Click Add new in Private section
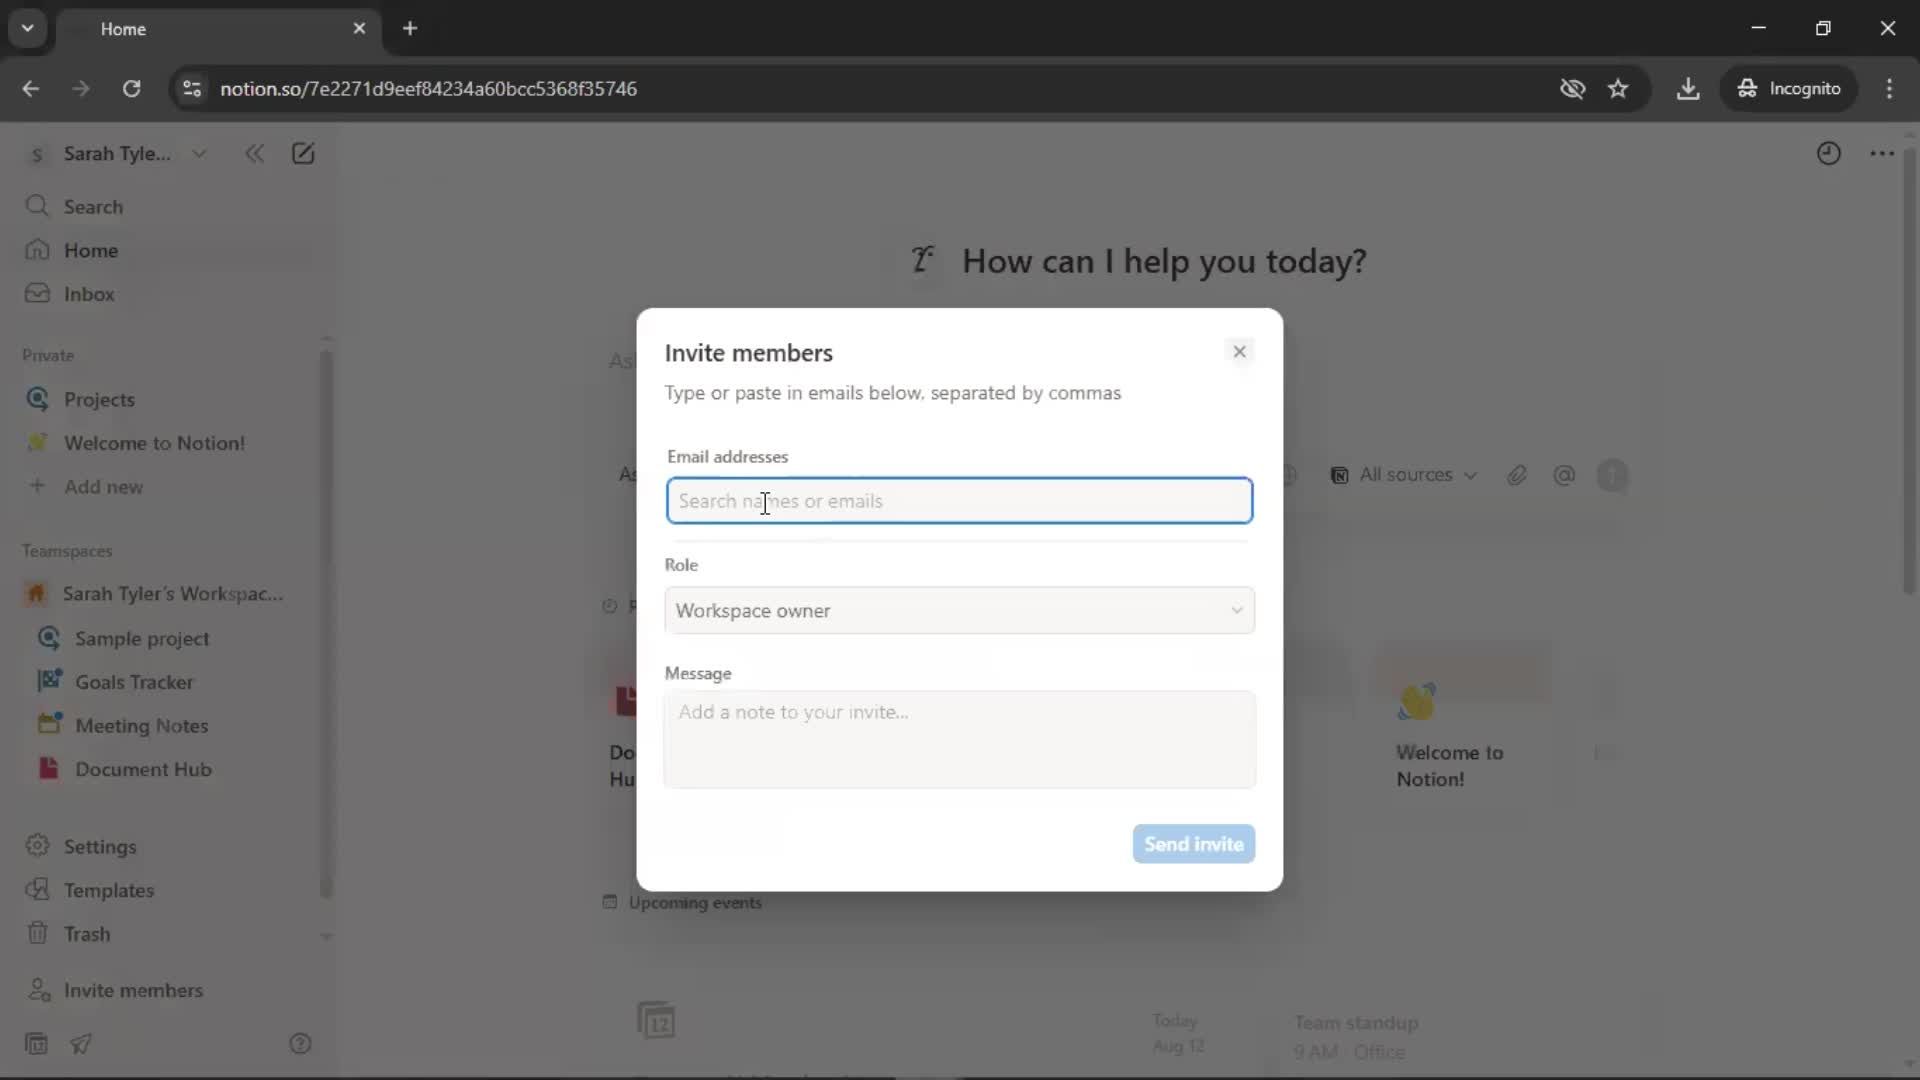 coord(103,487)
